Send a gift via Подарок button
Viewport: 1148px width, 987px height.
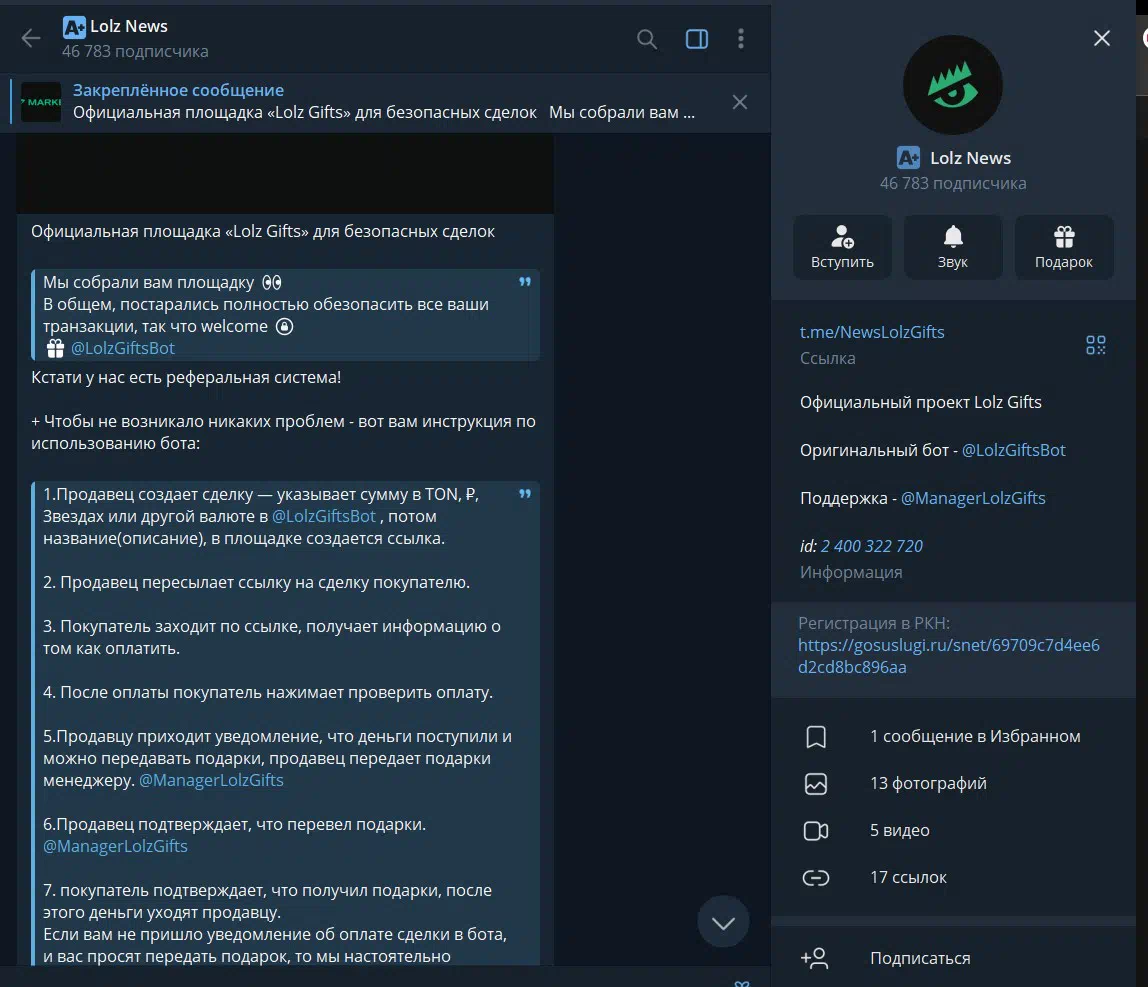pyautogui.click(x=1064, y=247)
